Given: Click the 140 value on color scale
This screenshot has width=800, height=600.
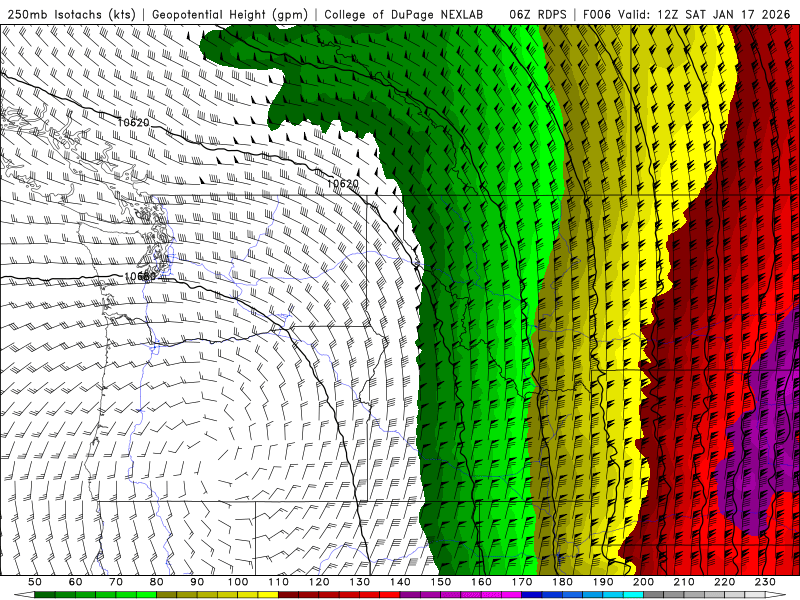Looking at the screenshot, I should [401, 582].
